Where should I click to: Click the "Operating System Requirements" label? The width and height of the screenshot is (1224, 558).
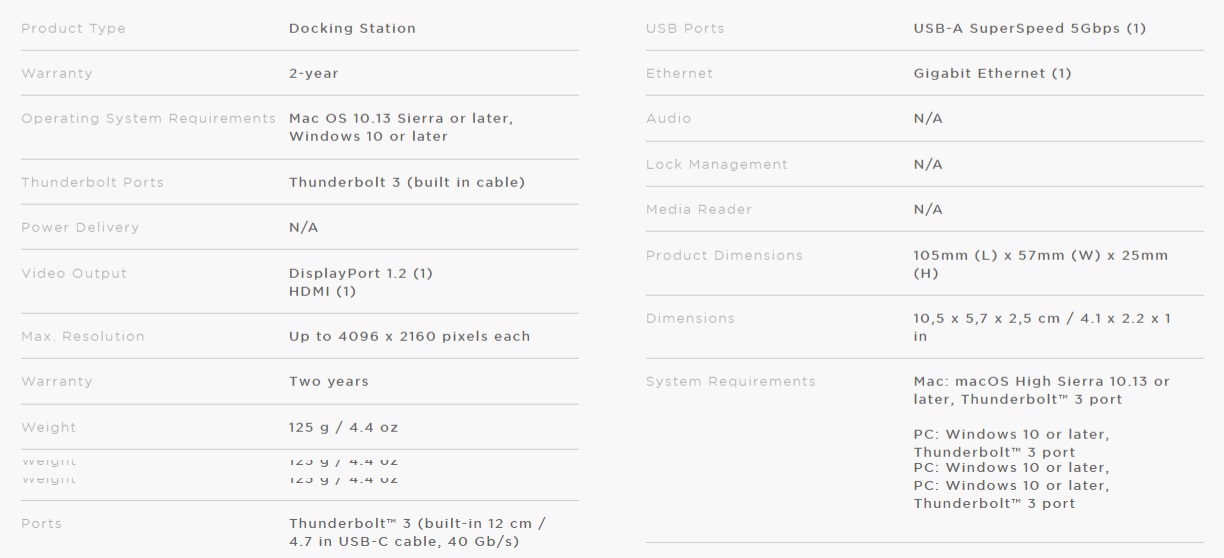149,118
